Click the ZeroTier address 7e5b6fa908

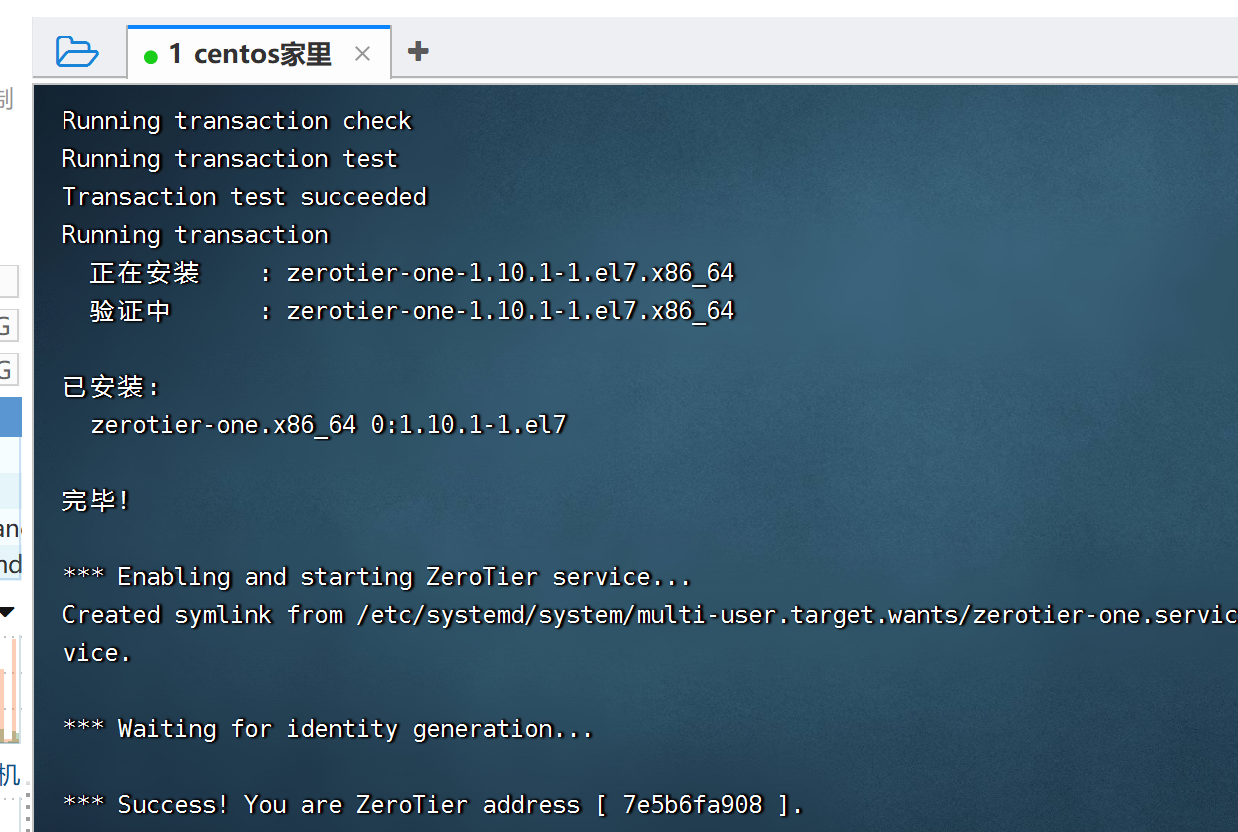click(692, 805)
